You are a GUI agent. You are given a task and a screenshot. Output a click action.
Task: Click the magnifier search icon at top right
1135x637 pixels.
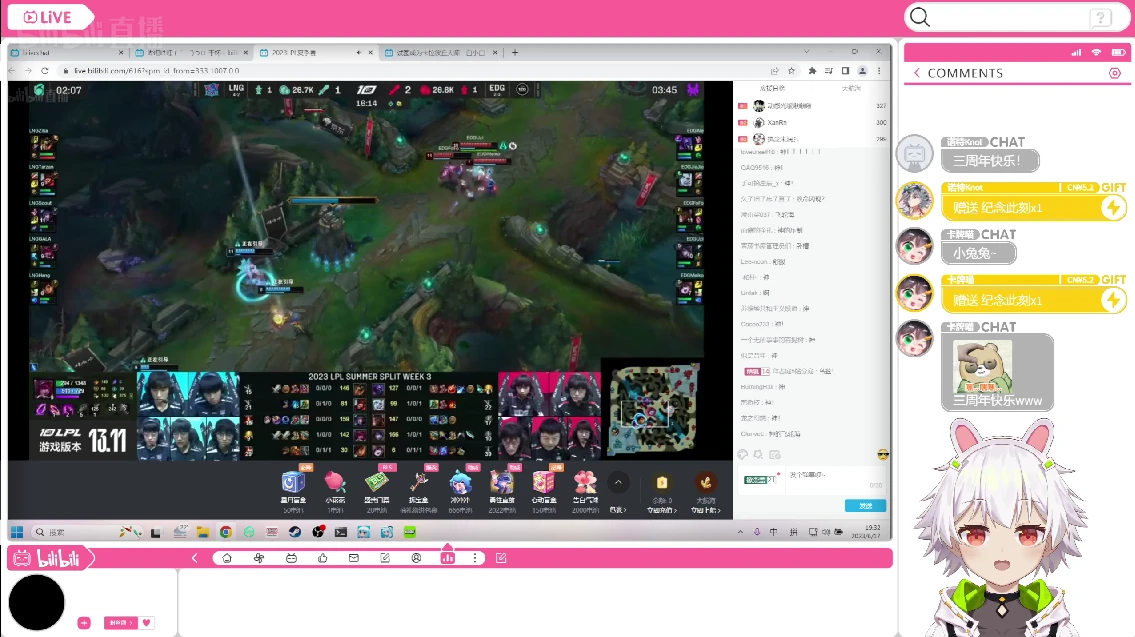pos(920,17)
